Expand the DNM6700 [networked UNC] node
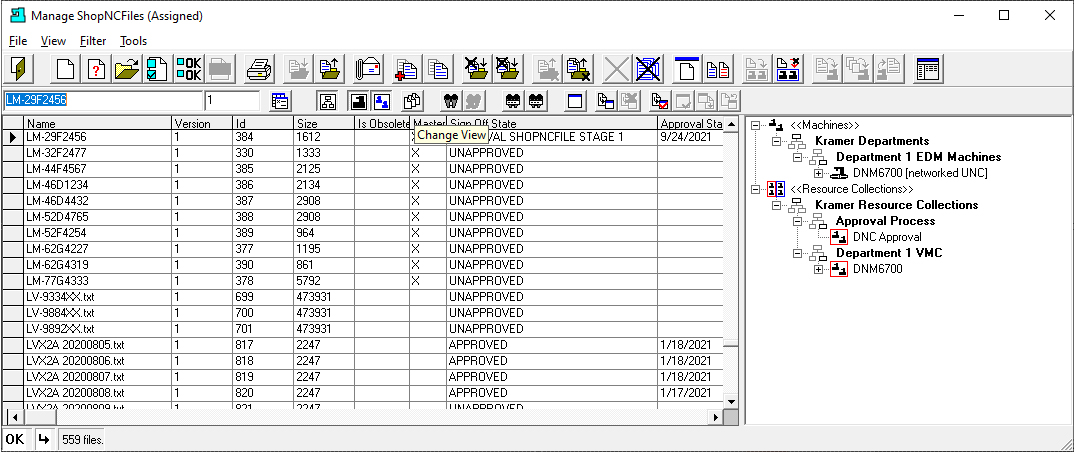The width and height of the screenshot is (1076, 452). (x=818, y=173)
